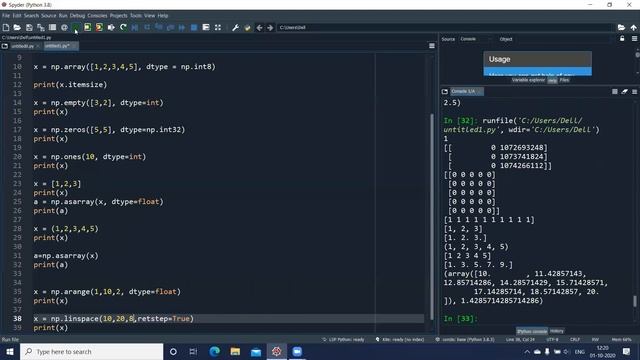Save all files toolbar icon
The image size is (640, 360).
click(x=41, y=27)
